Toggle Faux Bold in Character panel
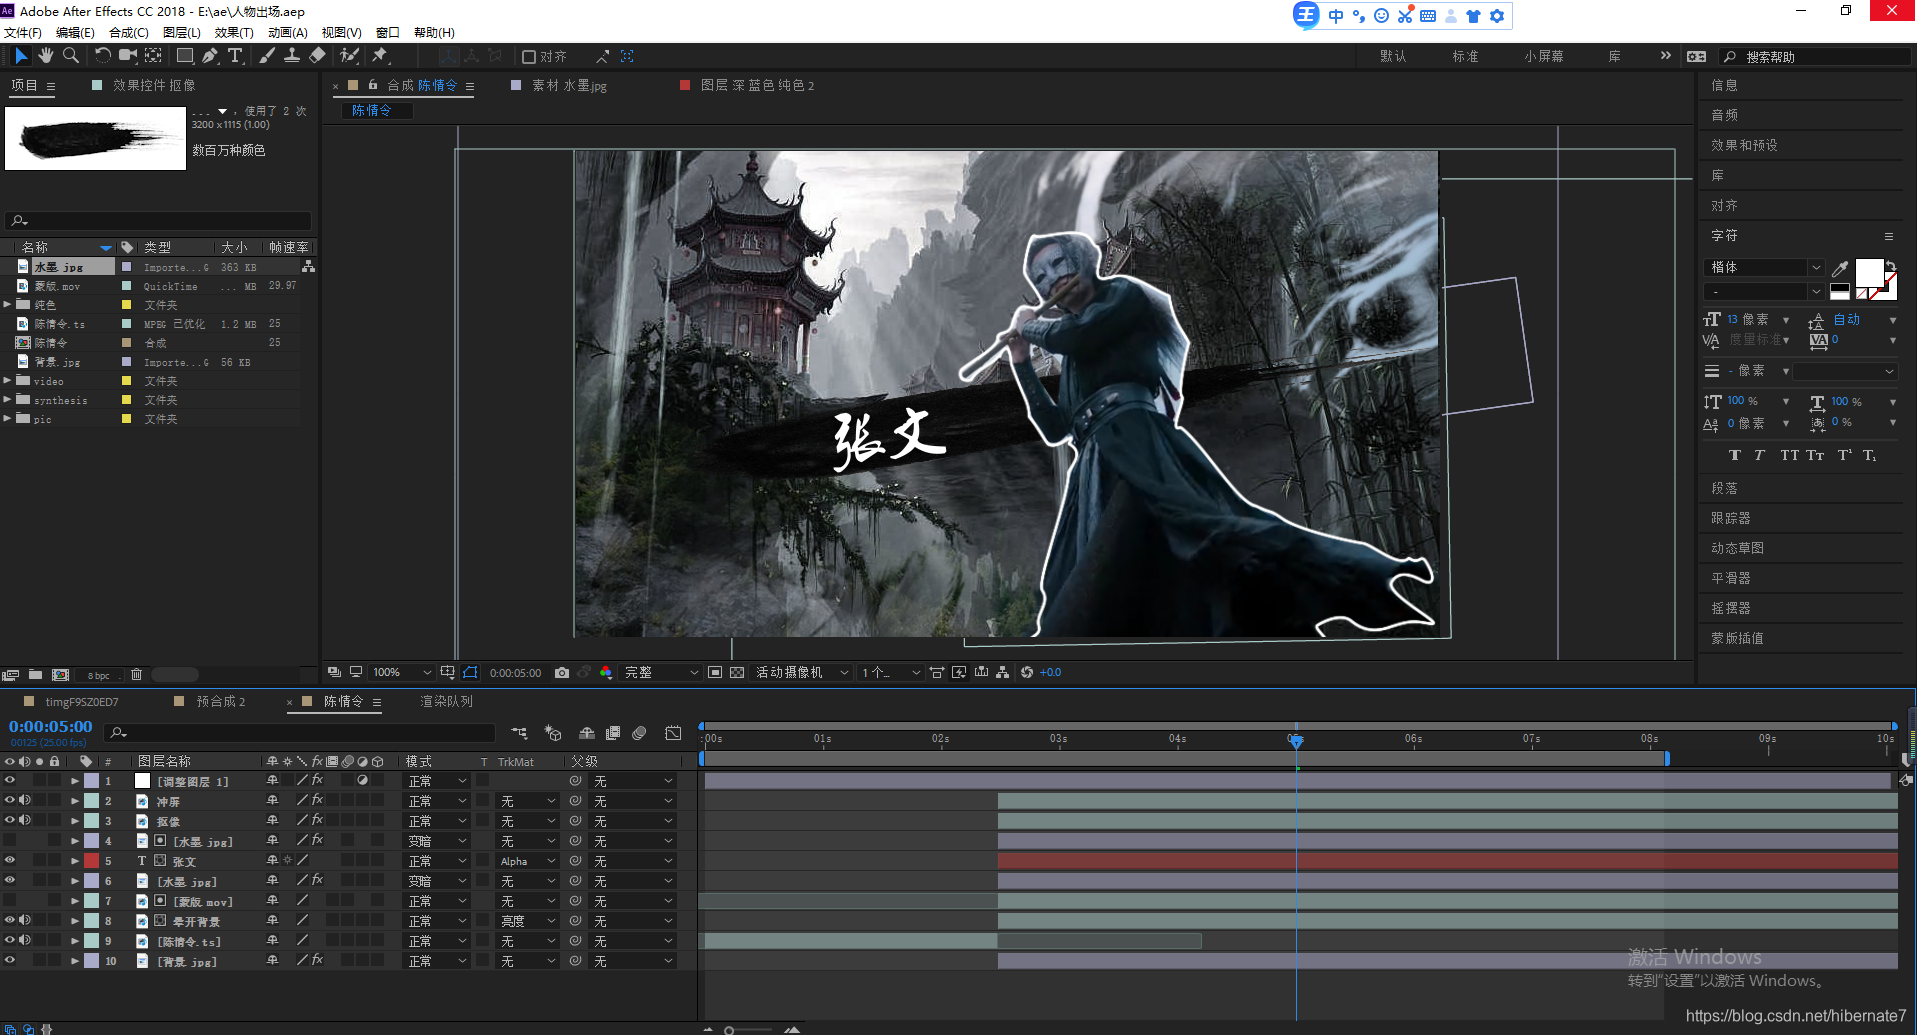 pos(1735,456)
